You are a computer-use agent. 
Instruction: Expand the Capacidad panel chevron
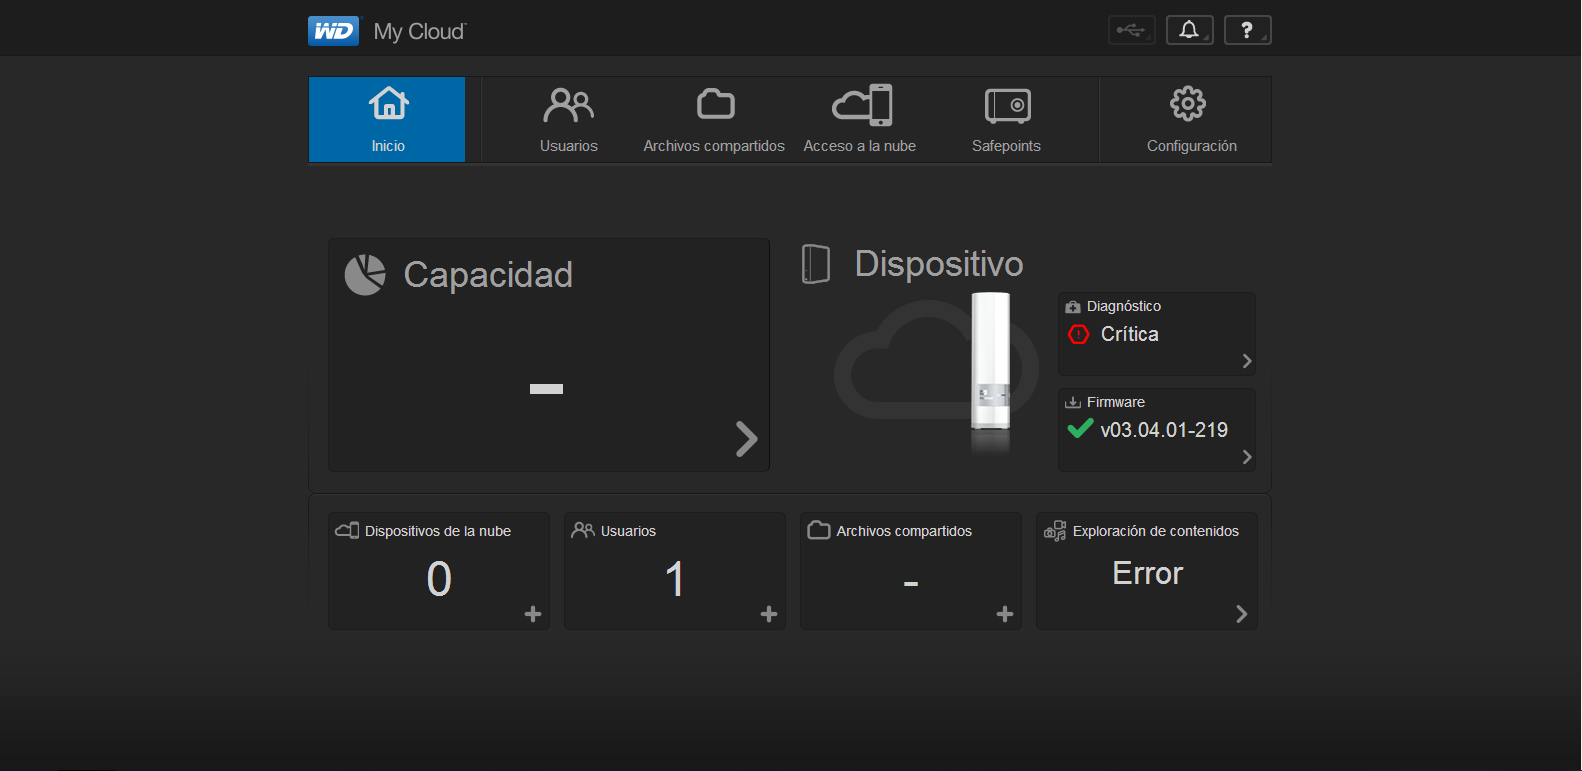pyautogui.click(x=746, y=439)
